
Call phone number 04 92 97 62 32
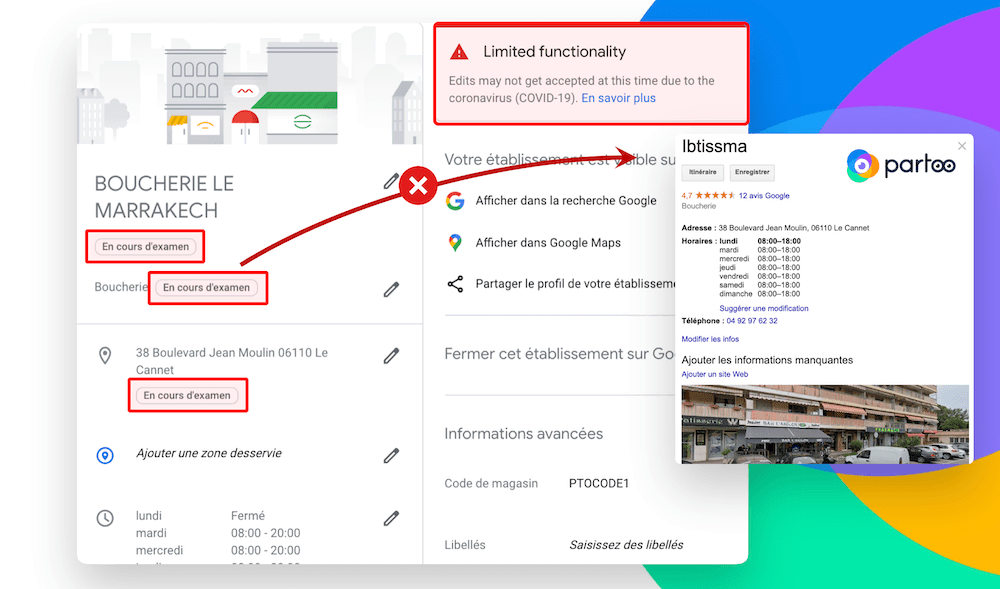click(752, 321)
